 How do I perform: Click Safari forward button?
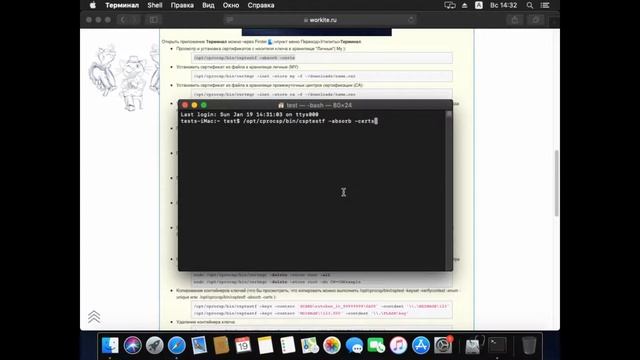(x=134, y=20)
